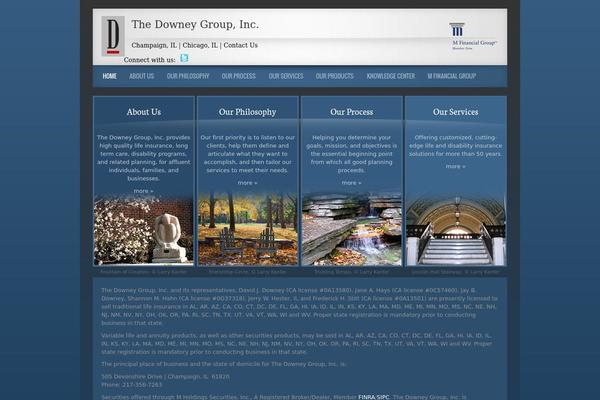This screenshot has height=400, width=600.
Task: Select Our Process in navigation bar
Action: 238,76
